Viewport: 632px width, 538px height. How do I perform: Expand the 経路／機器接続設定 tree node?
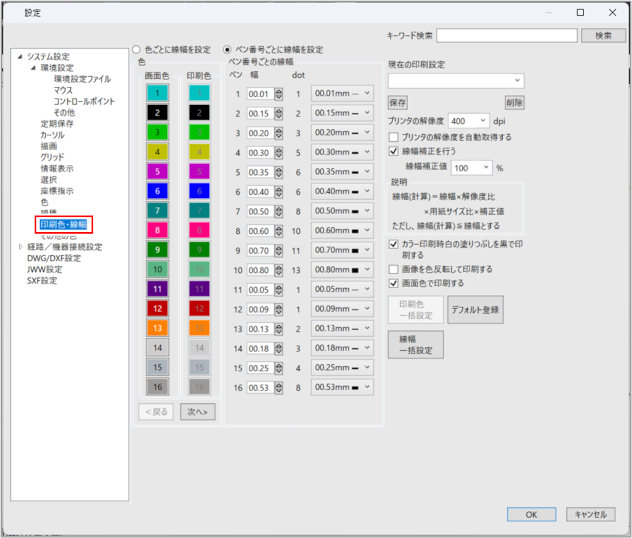20,246
